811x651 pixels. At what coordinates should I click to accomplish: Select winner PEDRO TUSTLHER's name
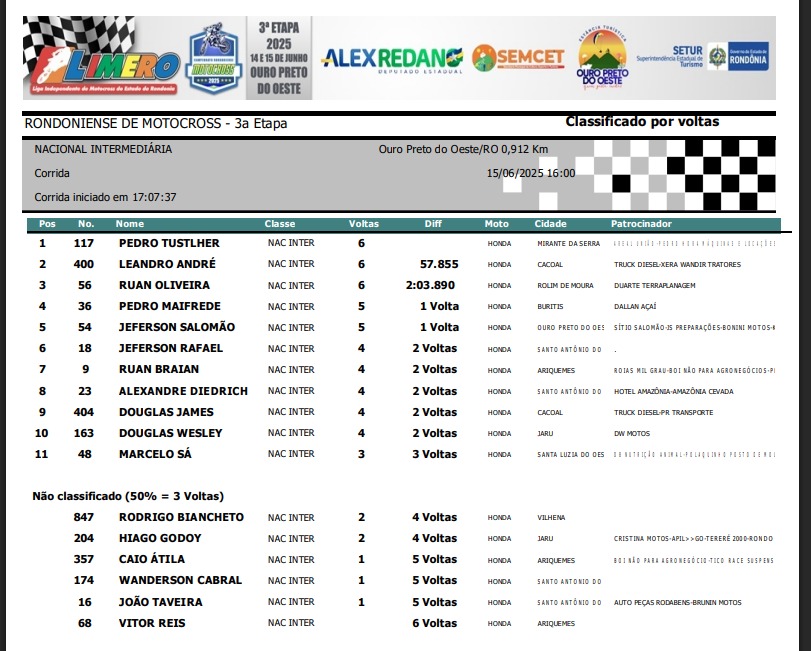[x=169, y=243]
